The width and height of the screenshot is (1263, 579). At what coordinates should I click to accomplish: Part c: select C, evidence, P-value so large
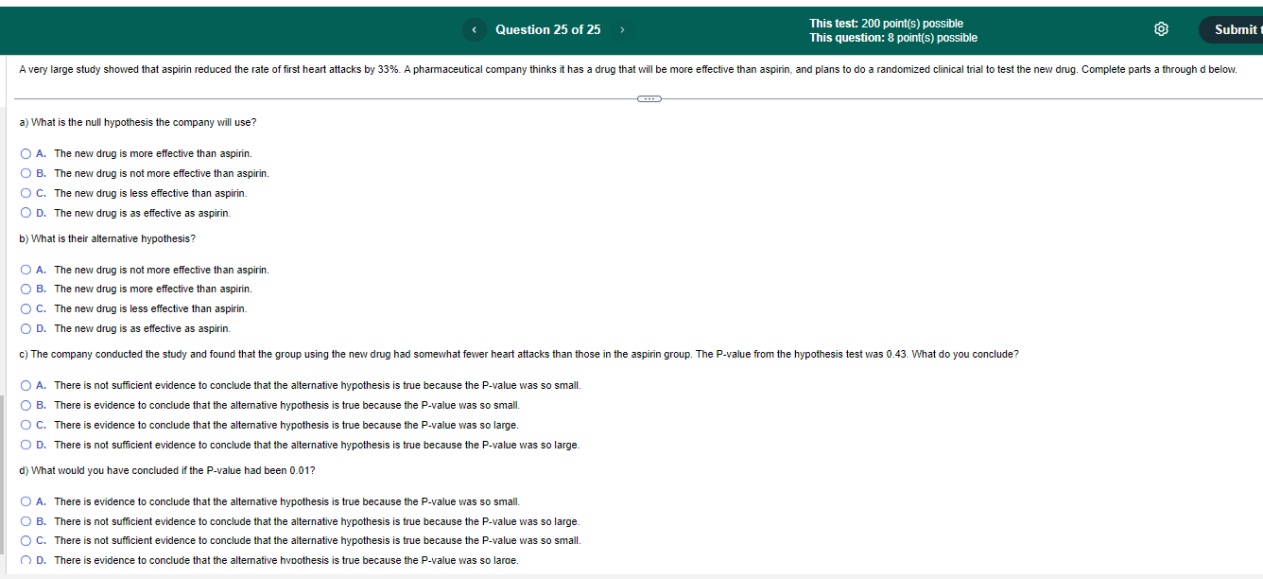click(x=26, y=425)
